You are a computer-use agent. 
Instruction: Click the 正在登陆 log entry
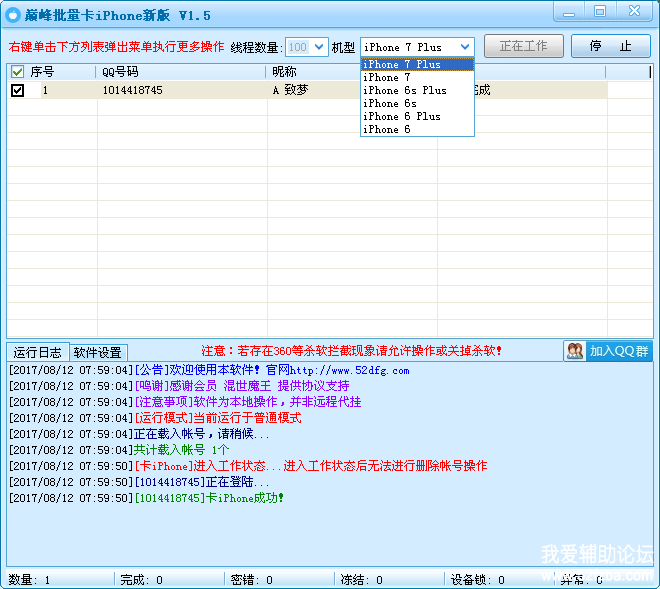139,482
